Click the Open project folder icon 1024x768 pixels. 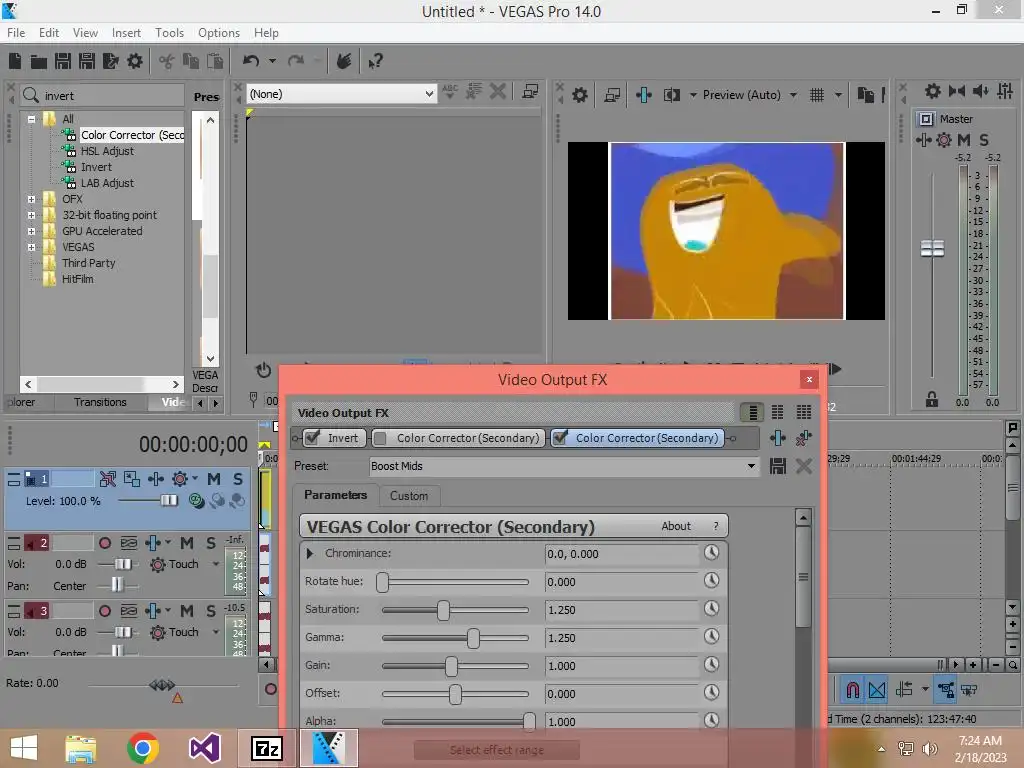[39, 62]
